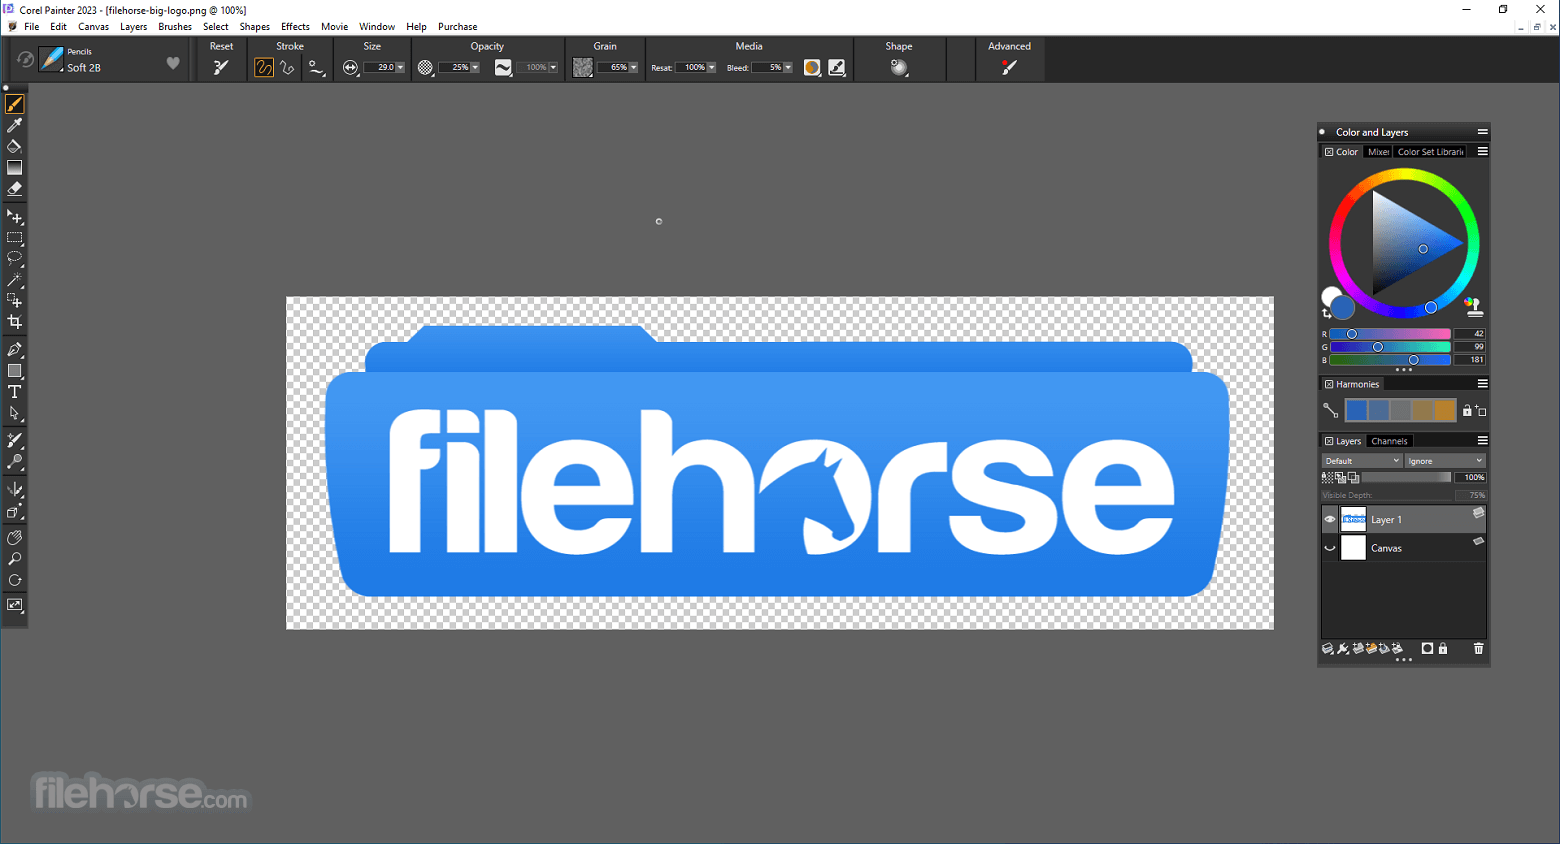
Task: Select the Rubber Stamp tool
Action: [15, 462]
